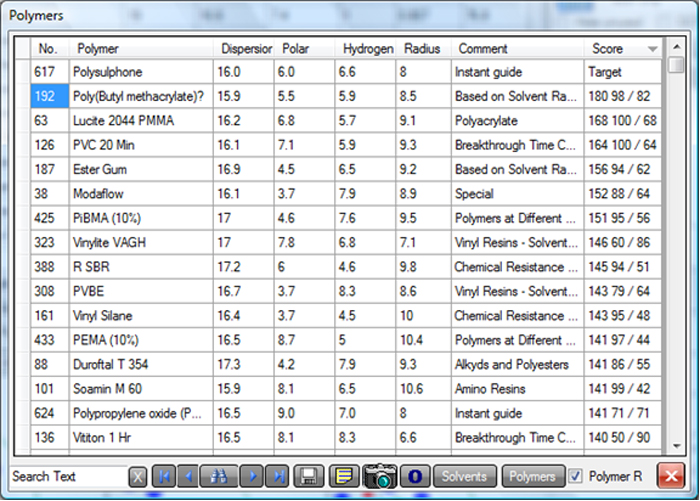Screen dimensions: 700x501
Task: Click score cell 140 50 / 90
Action: click(x=622, y=437)
